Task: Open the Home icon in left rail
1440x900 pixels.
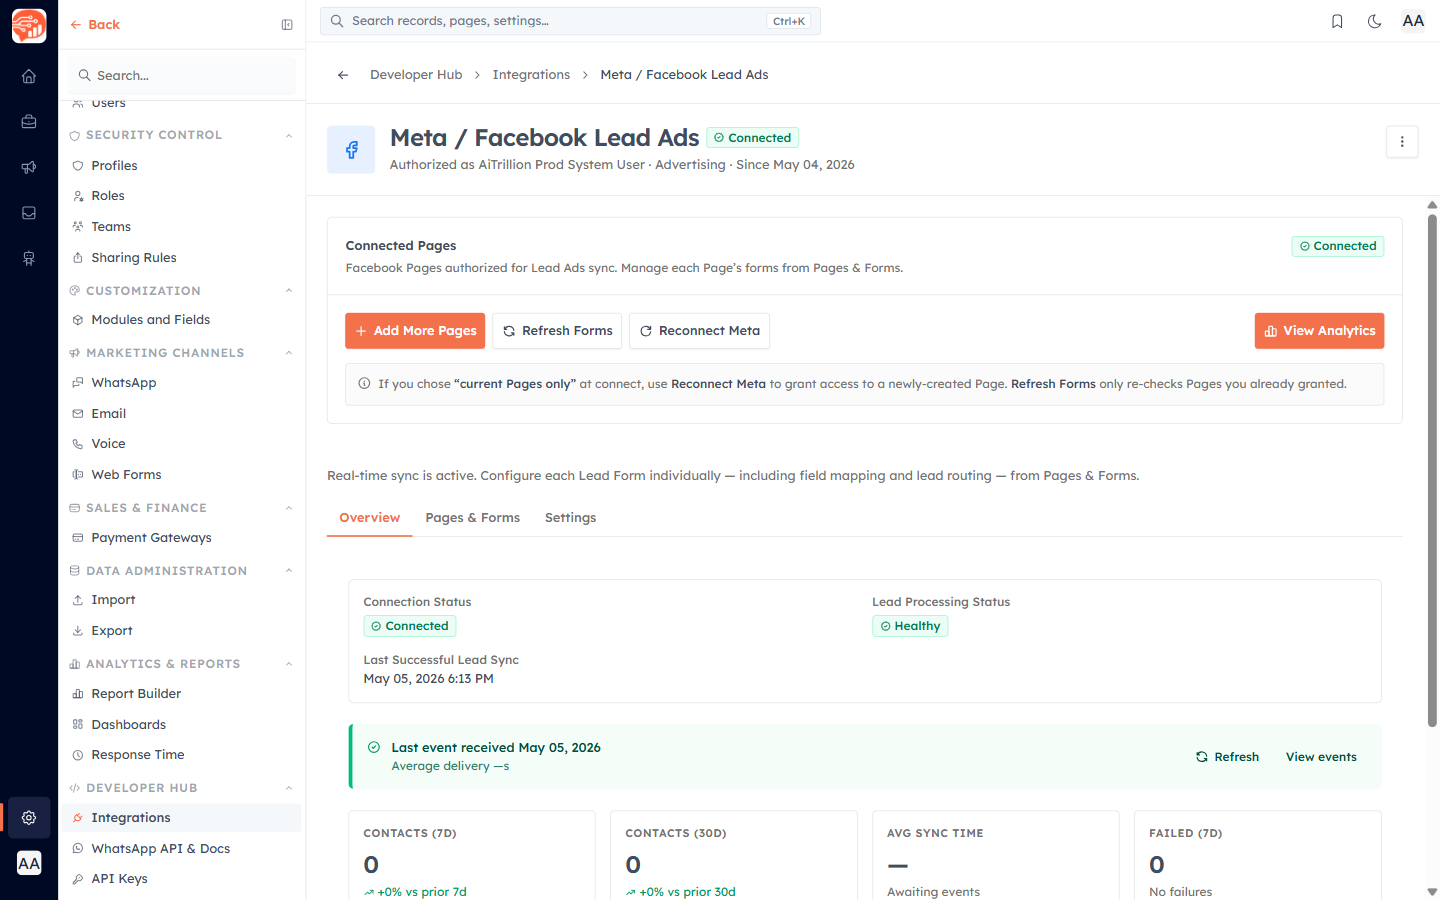Action: [x=29, y=76]
